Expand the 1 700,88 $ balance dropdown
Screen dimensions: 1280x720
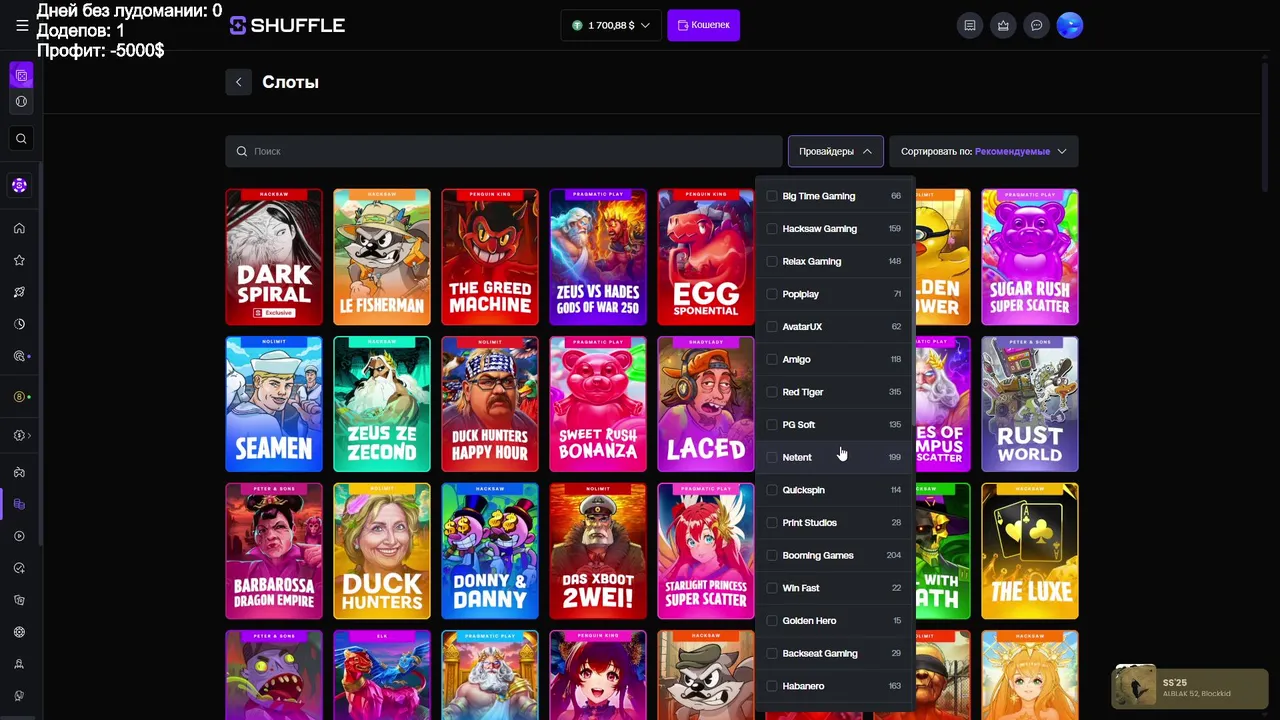(611, 25)
